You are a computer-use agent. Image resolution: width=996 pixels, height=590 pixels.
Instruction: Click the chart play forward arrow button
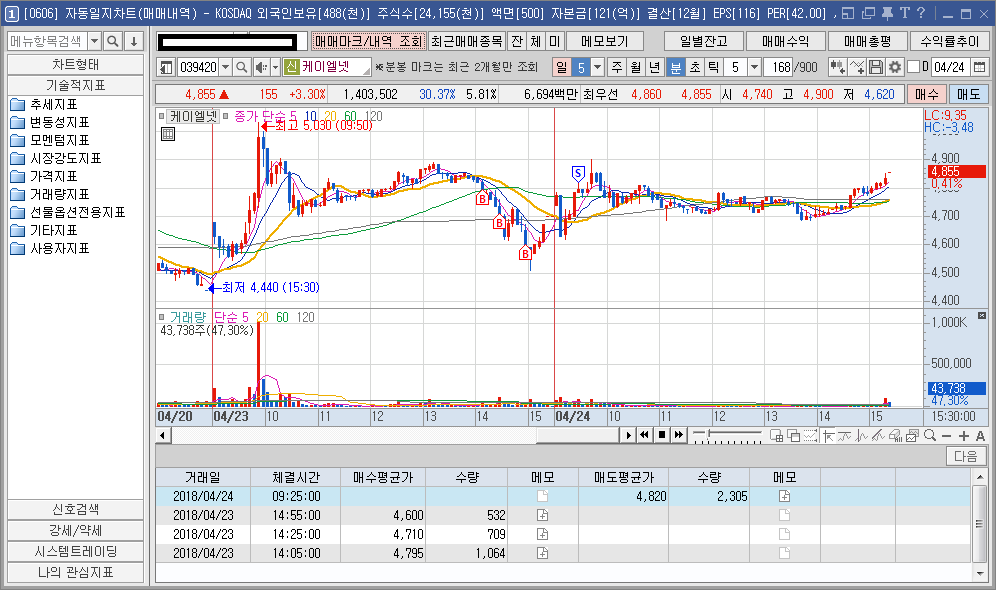pos(629,435)
